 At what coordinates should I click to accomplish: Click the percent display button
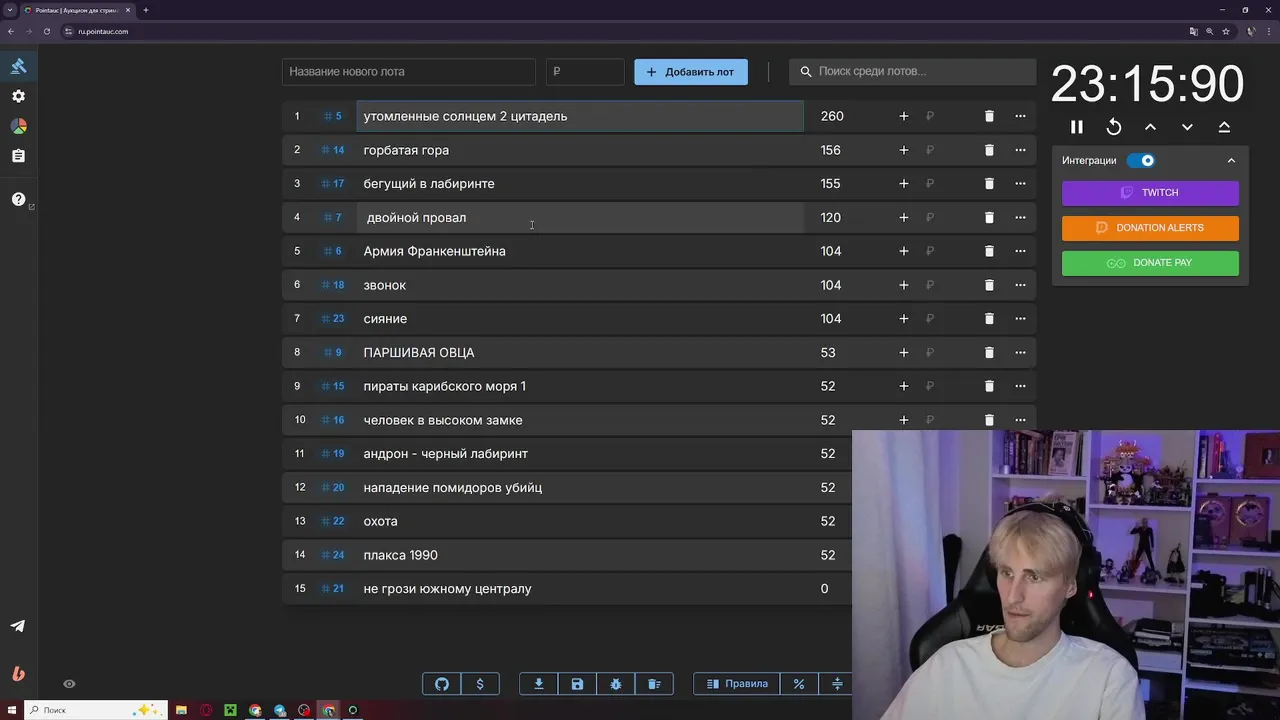click(x=799, y=684)
